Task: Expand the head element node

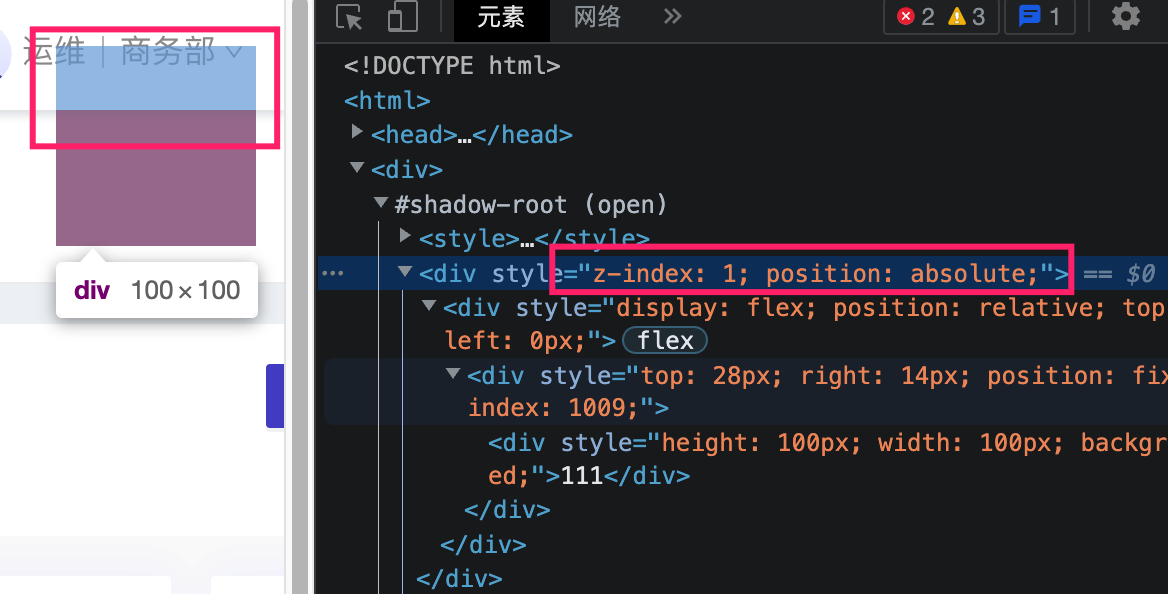Action: pyautogui.click(x=357, y=133)
